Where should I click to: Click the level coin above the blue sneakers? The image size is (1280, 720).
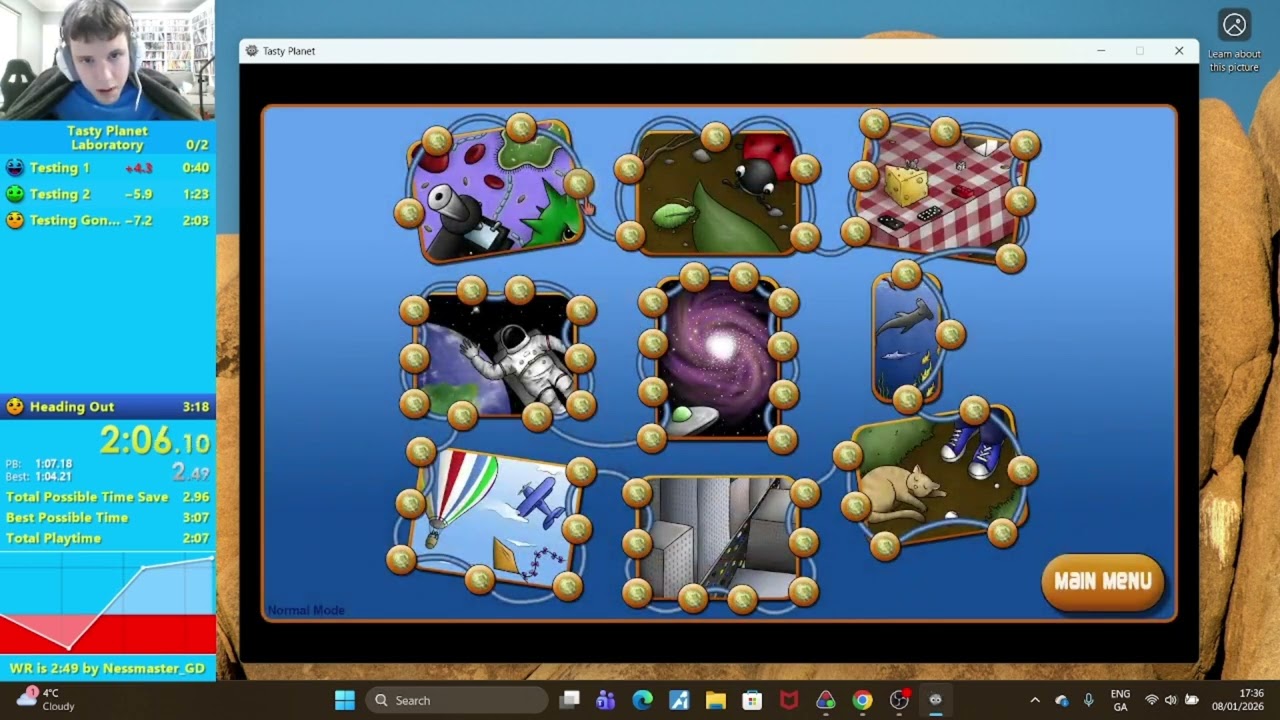[x=974, y=410]
